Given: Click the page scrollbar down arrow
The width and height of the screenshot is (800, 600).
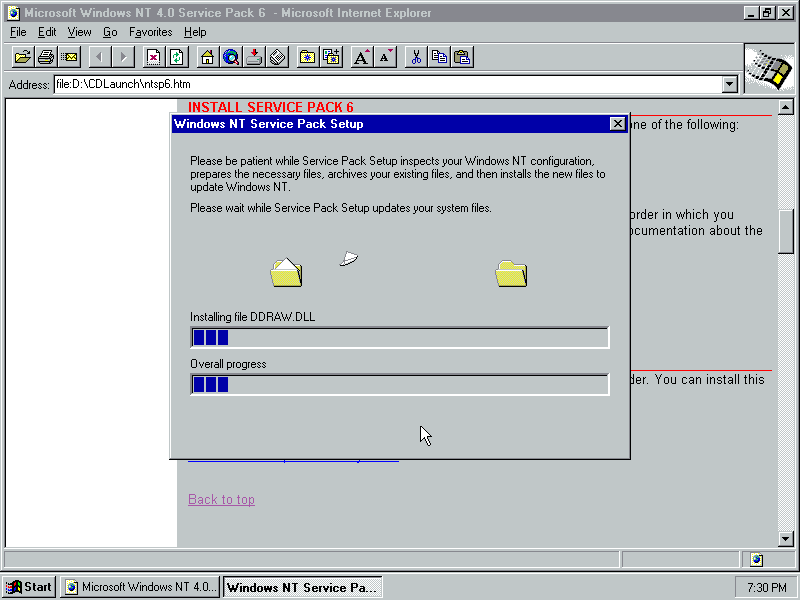Looking at the screenshot, I should coord(785,539).
